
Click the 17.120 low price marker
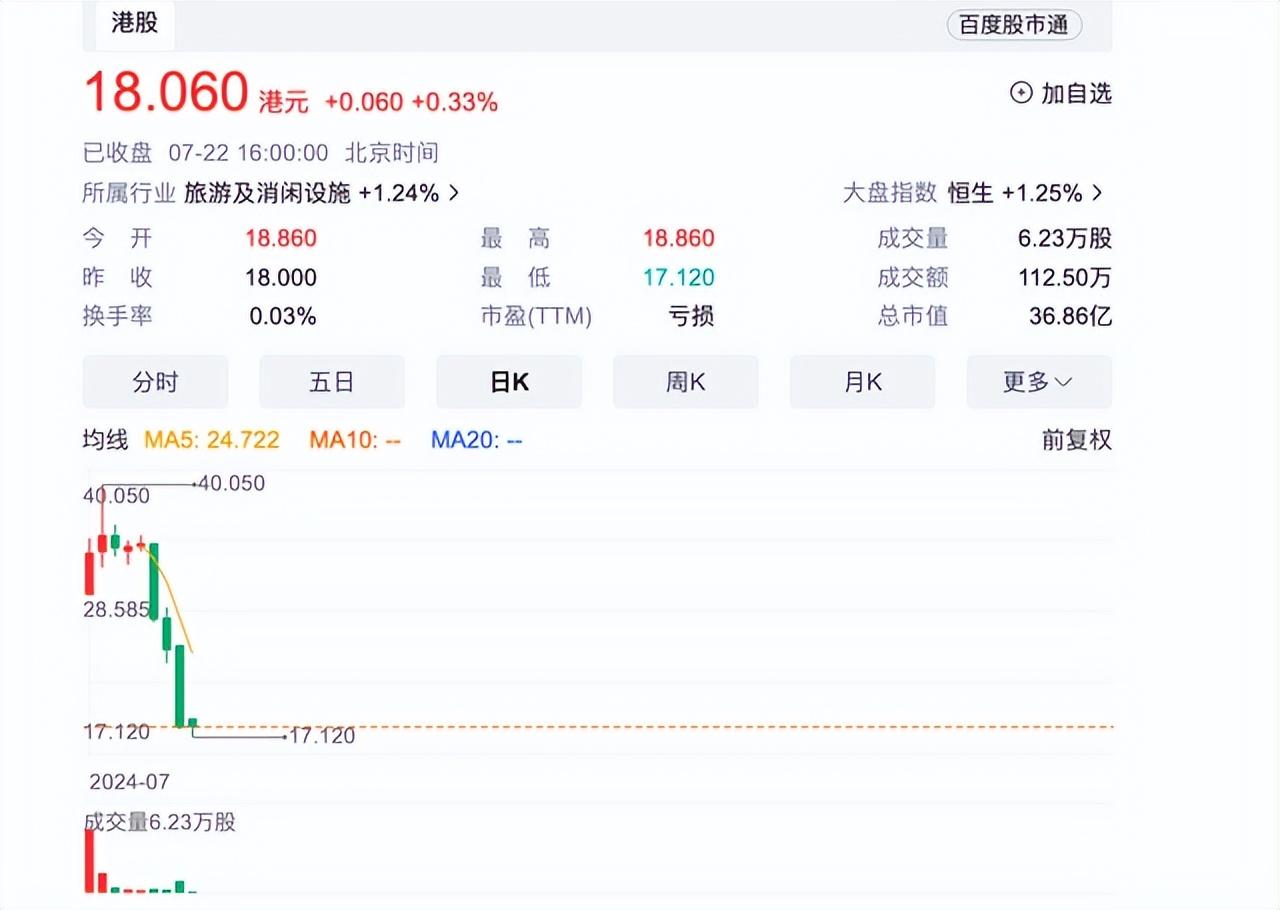[321, 737]
